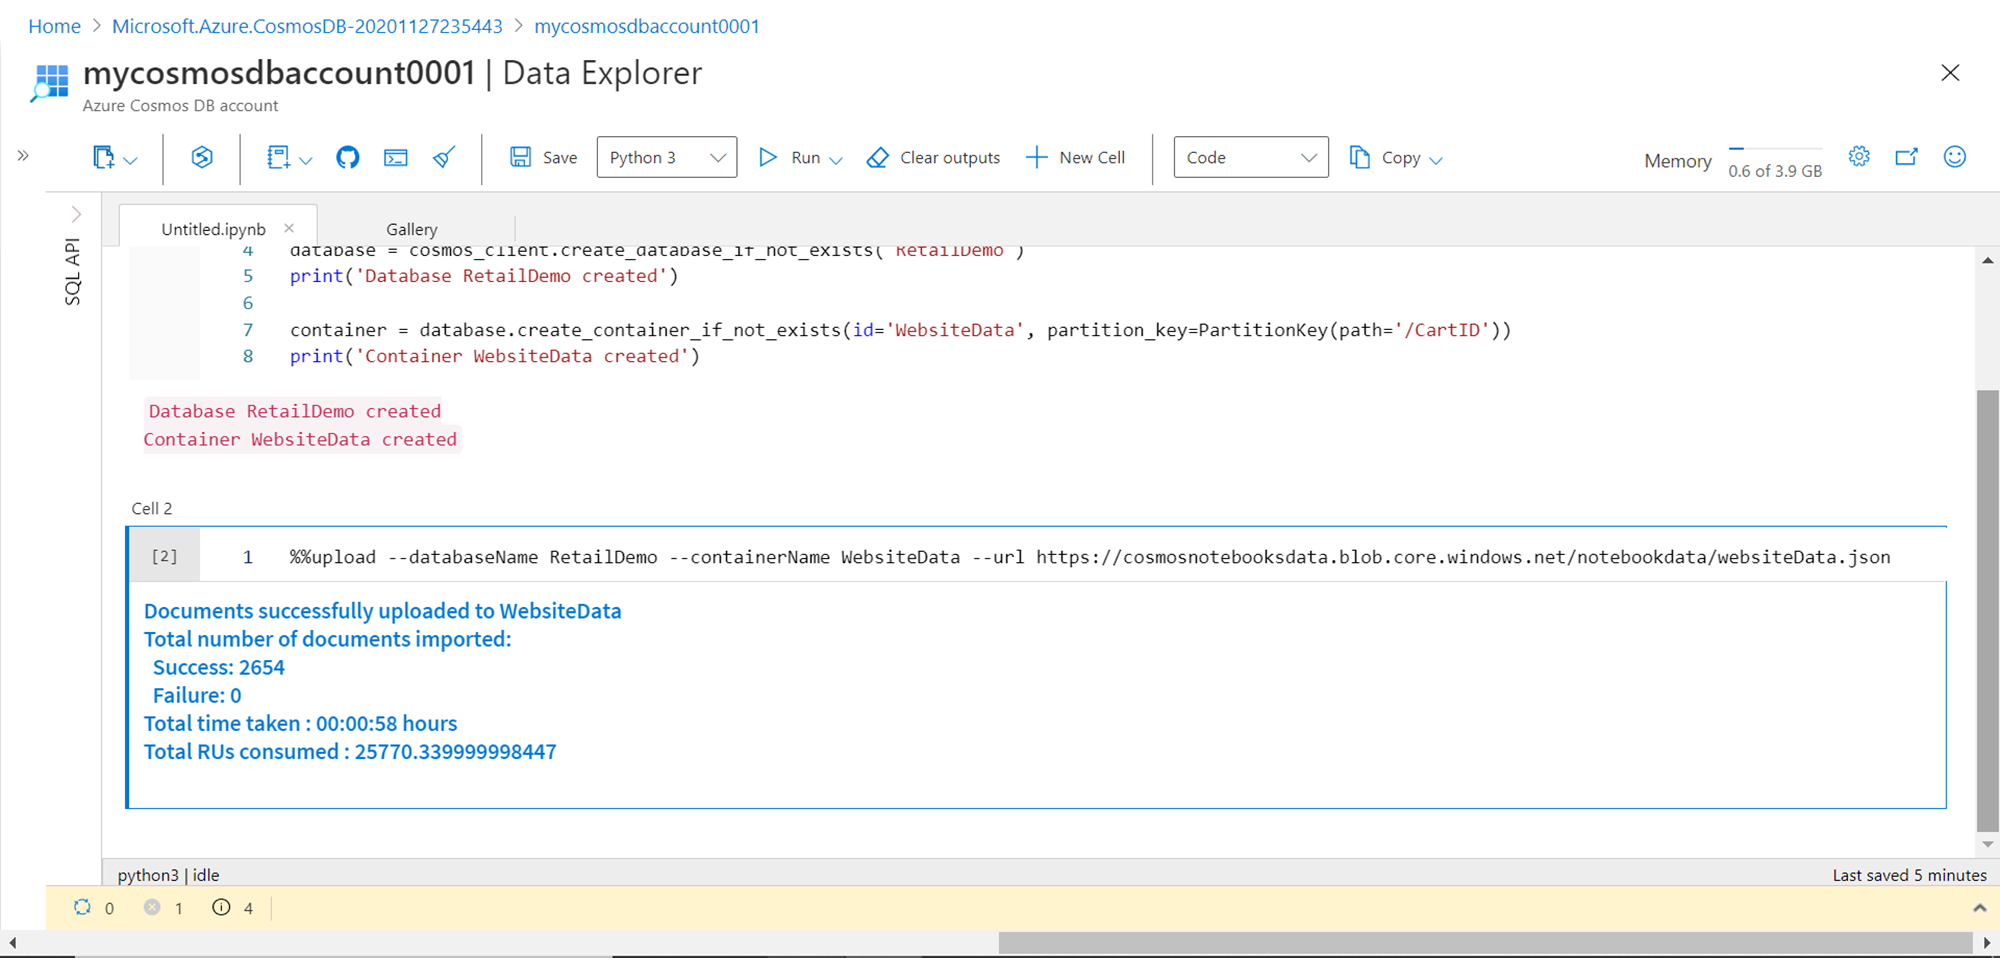
Task: Click the in-progress refresh icon in notification bar
Action: [82, 907]
